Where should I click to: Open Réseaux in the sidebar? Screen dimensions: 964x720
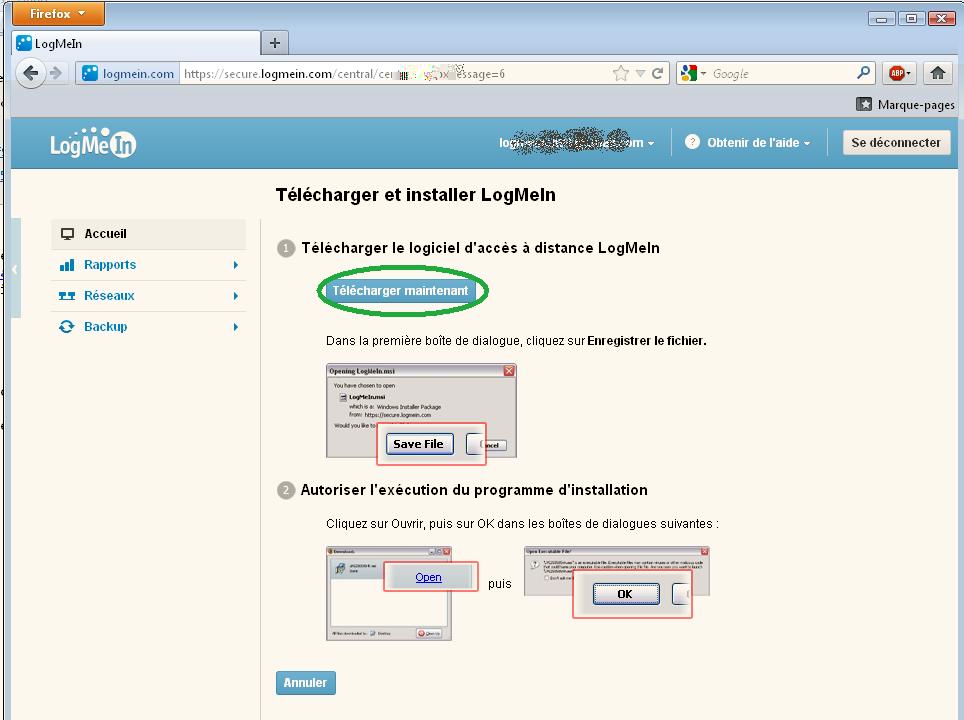(148, 296)
